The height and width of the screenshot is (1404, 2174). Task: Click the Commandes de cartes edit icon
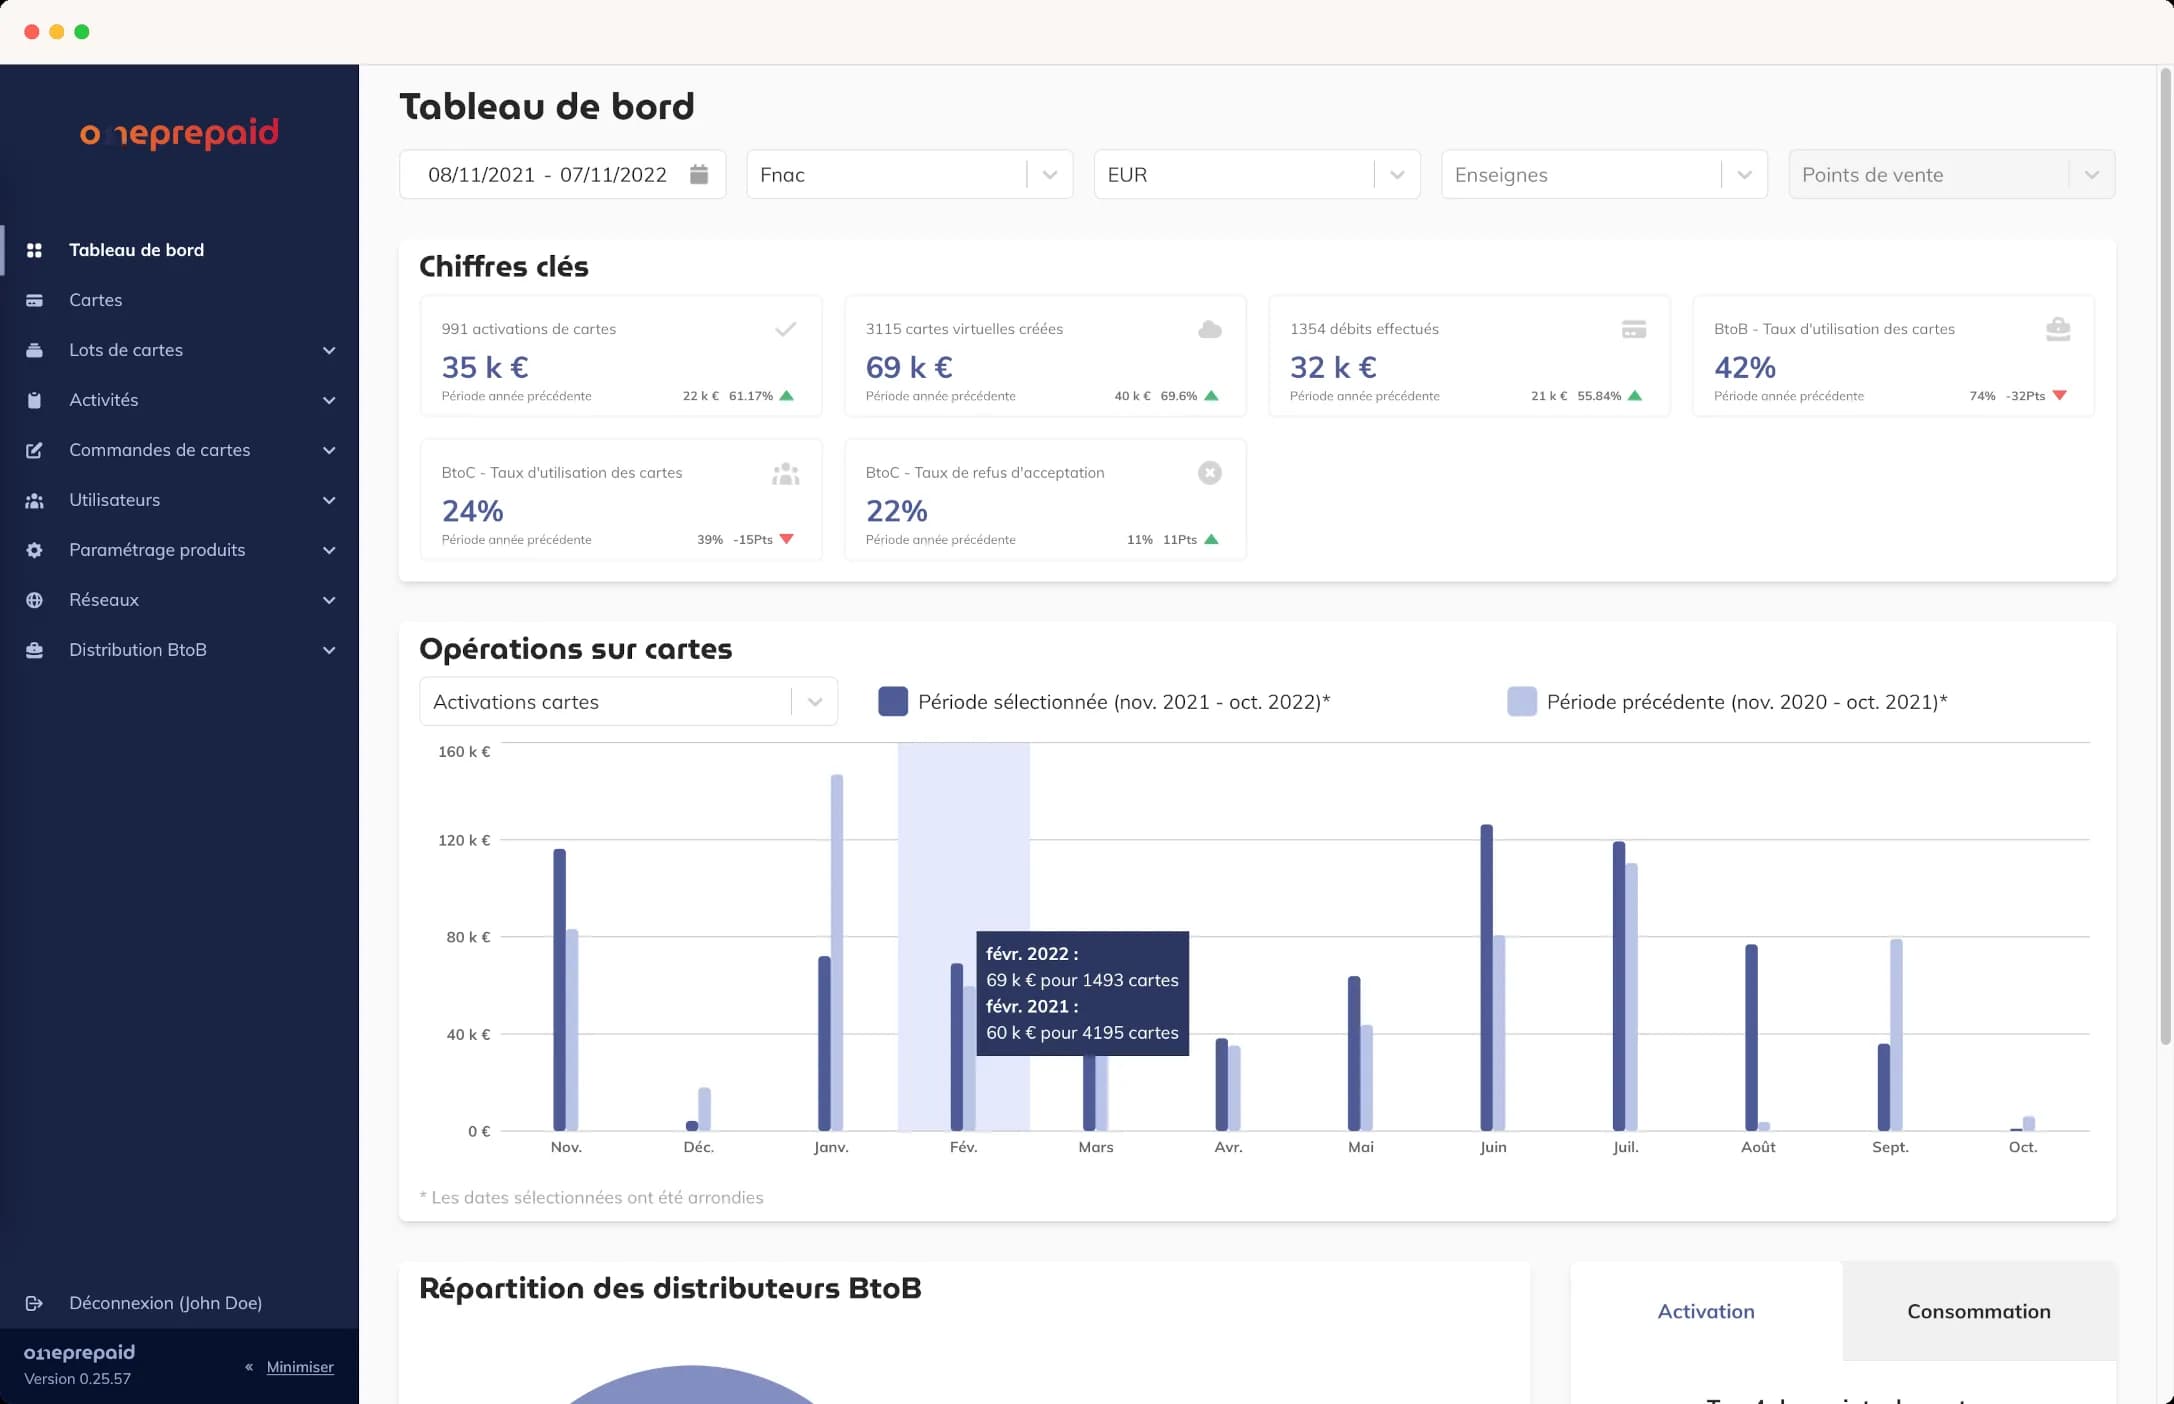tap(34, 450)
